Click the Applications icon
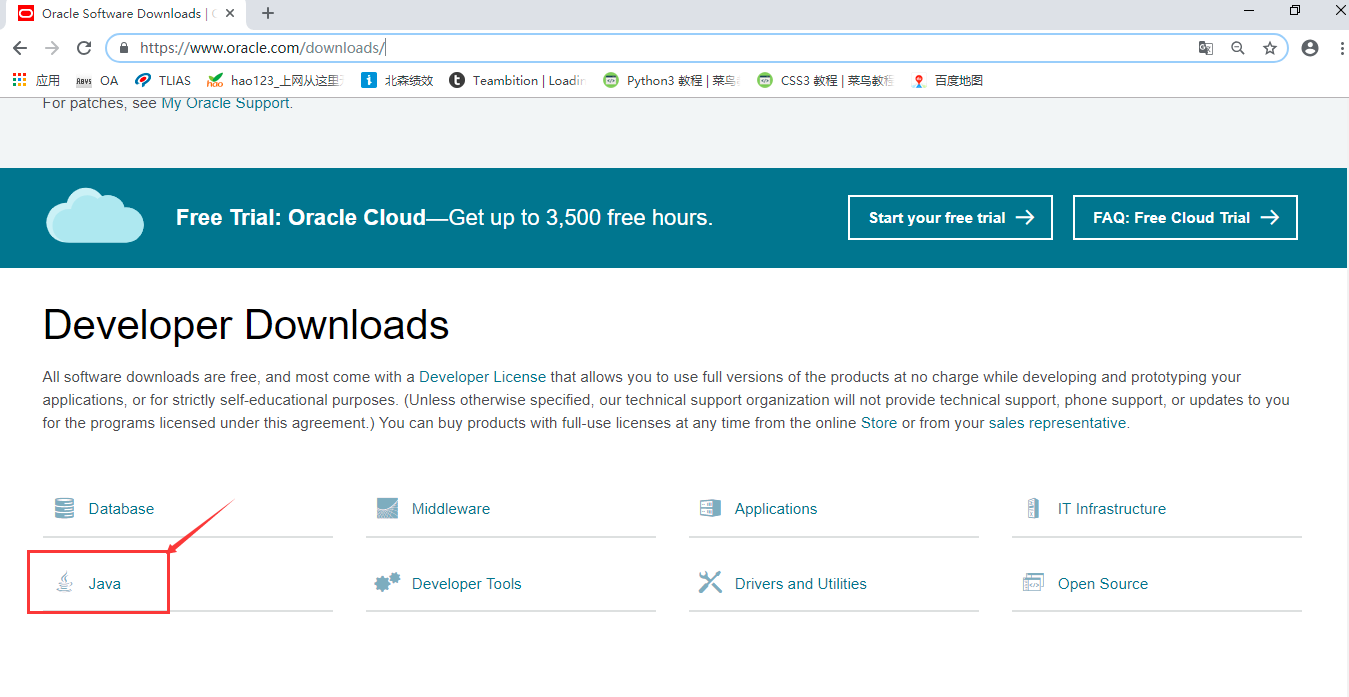The height and width of the screenshot is (697, 1349). tap(710, 508)
